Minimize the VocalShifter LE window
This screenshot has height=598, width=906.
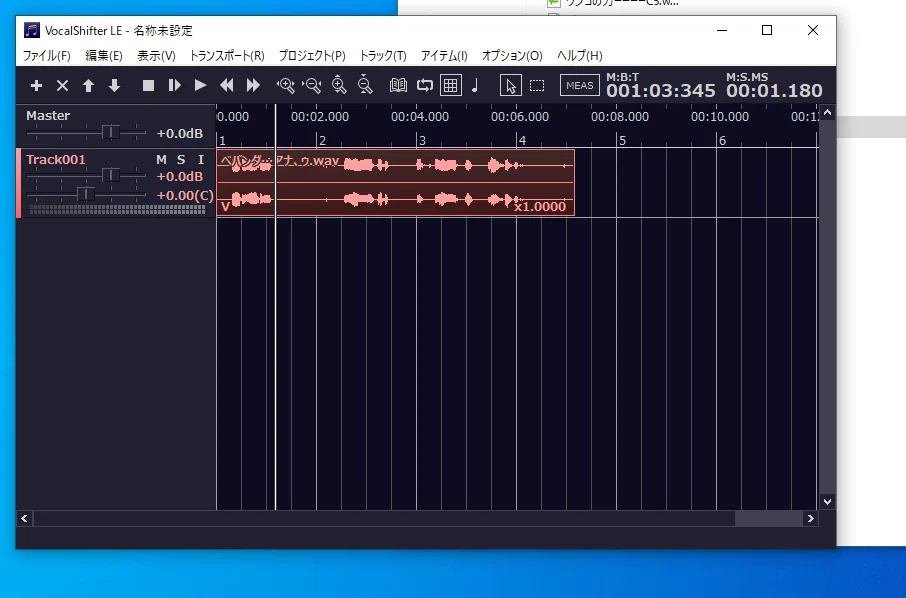[722, 30]
